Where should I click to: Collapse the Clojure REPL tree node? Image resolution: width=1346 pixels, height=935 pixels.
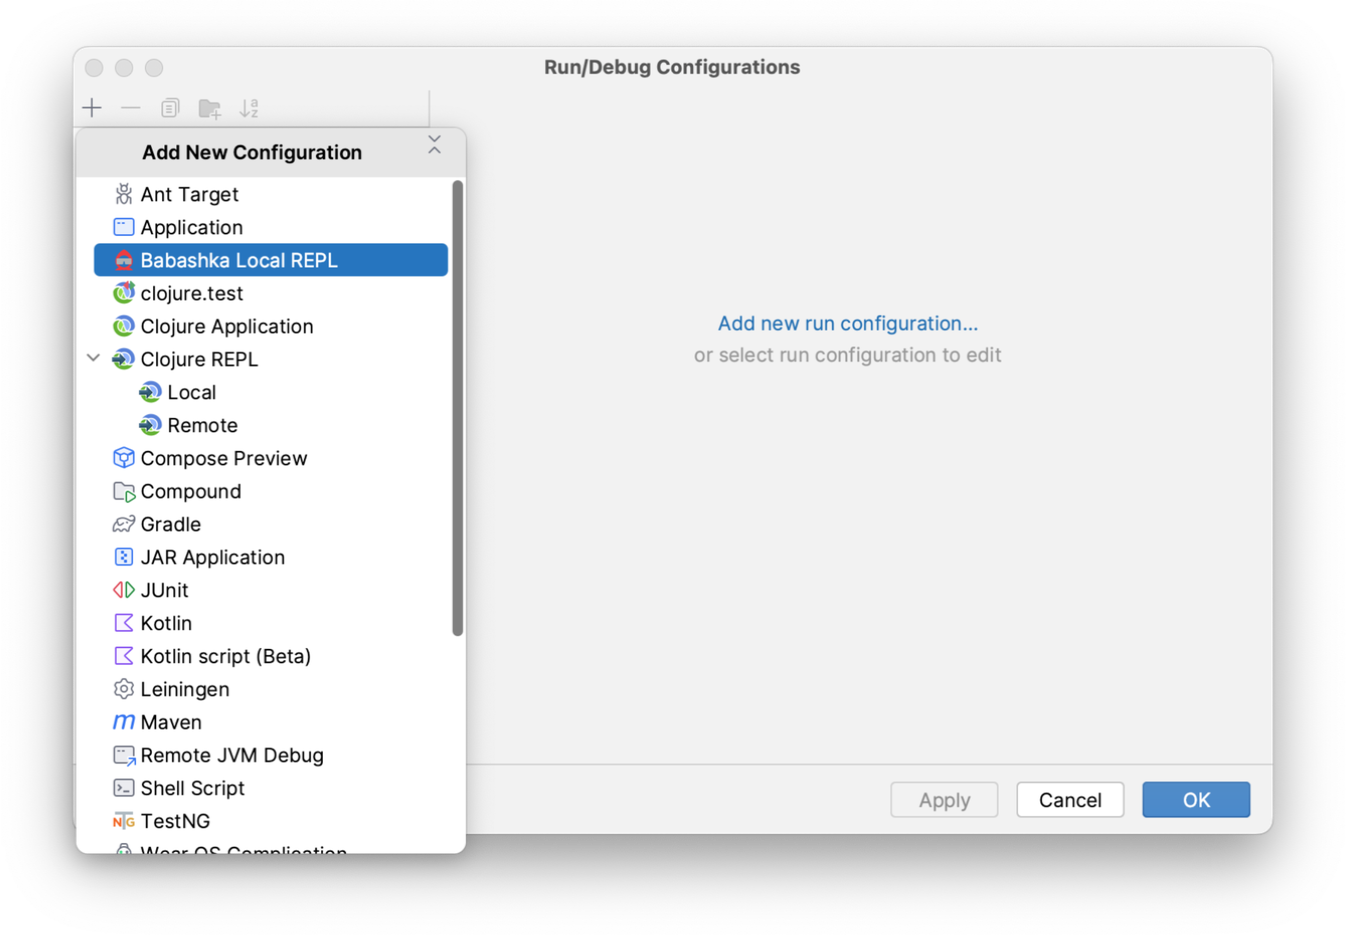93,358
